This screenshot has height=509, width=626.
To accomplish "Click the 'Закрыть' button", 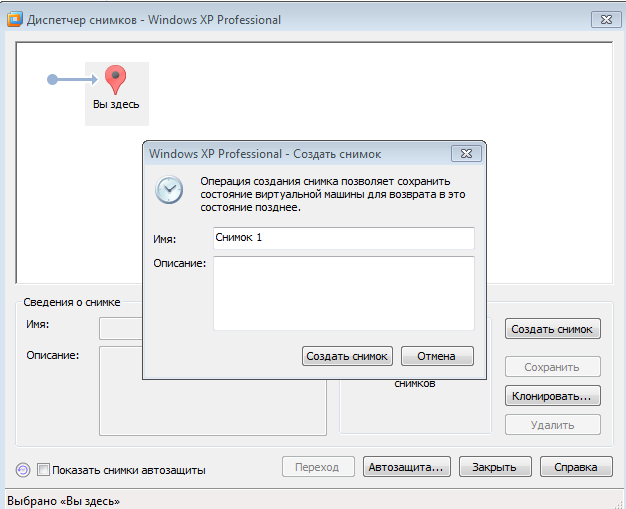I will pyautogui.click(x=495, y=467).
